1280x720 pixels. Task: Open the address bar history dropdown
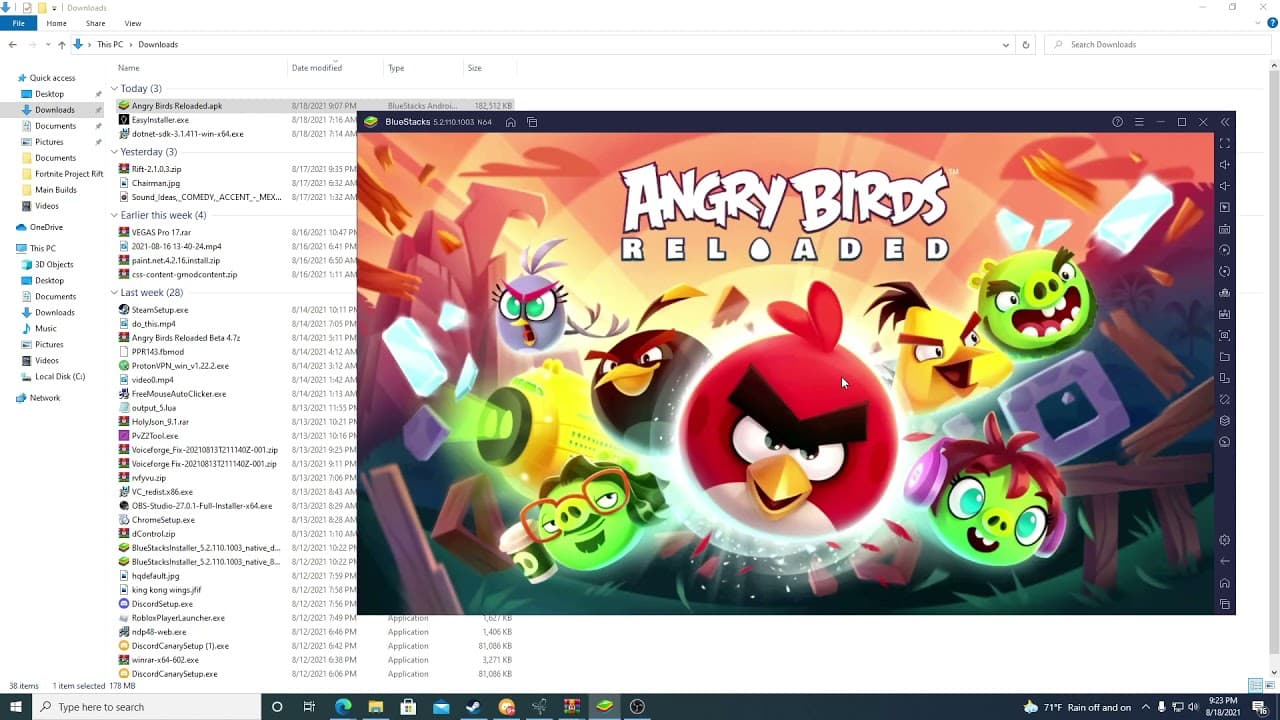point(1005,45)
